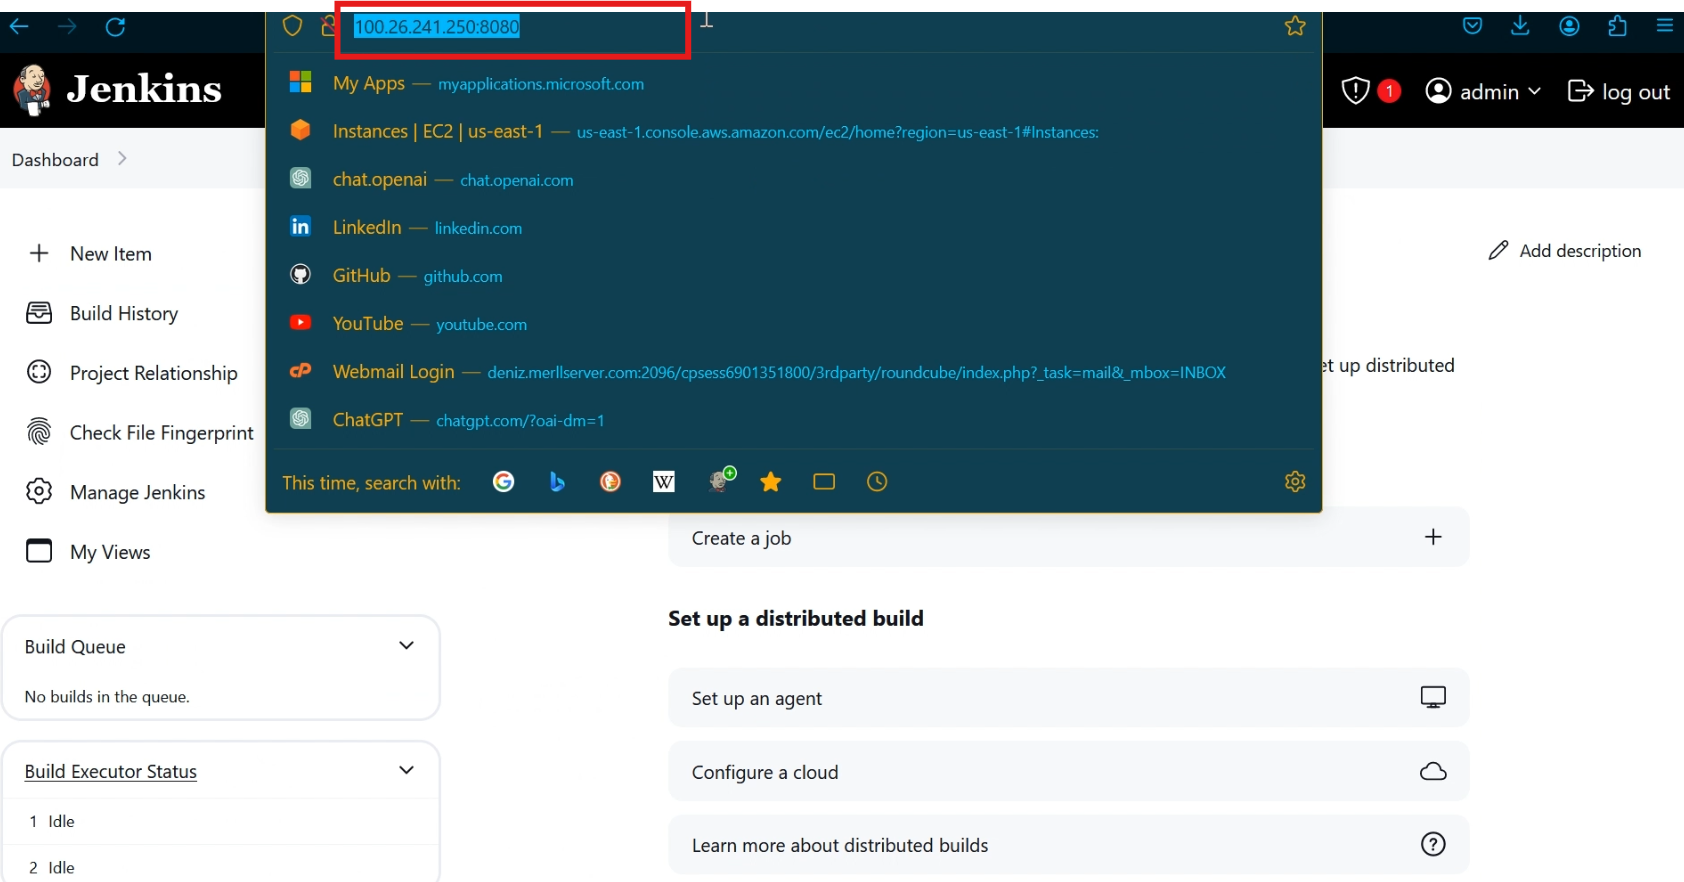This screenshot has height=882, width=1684.
Task: Expand the Dashboard breadcrumb chevron
Action: [122, 158]
